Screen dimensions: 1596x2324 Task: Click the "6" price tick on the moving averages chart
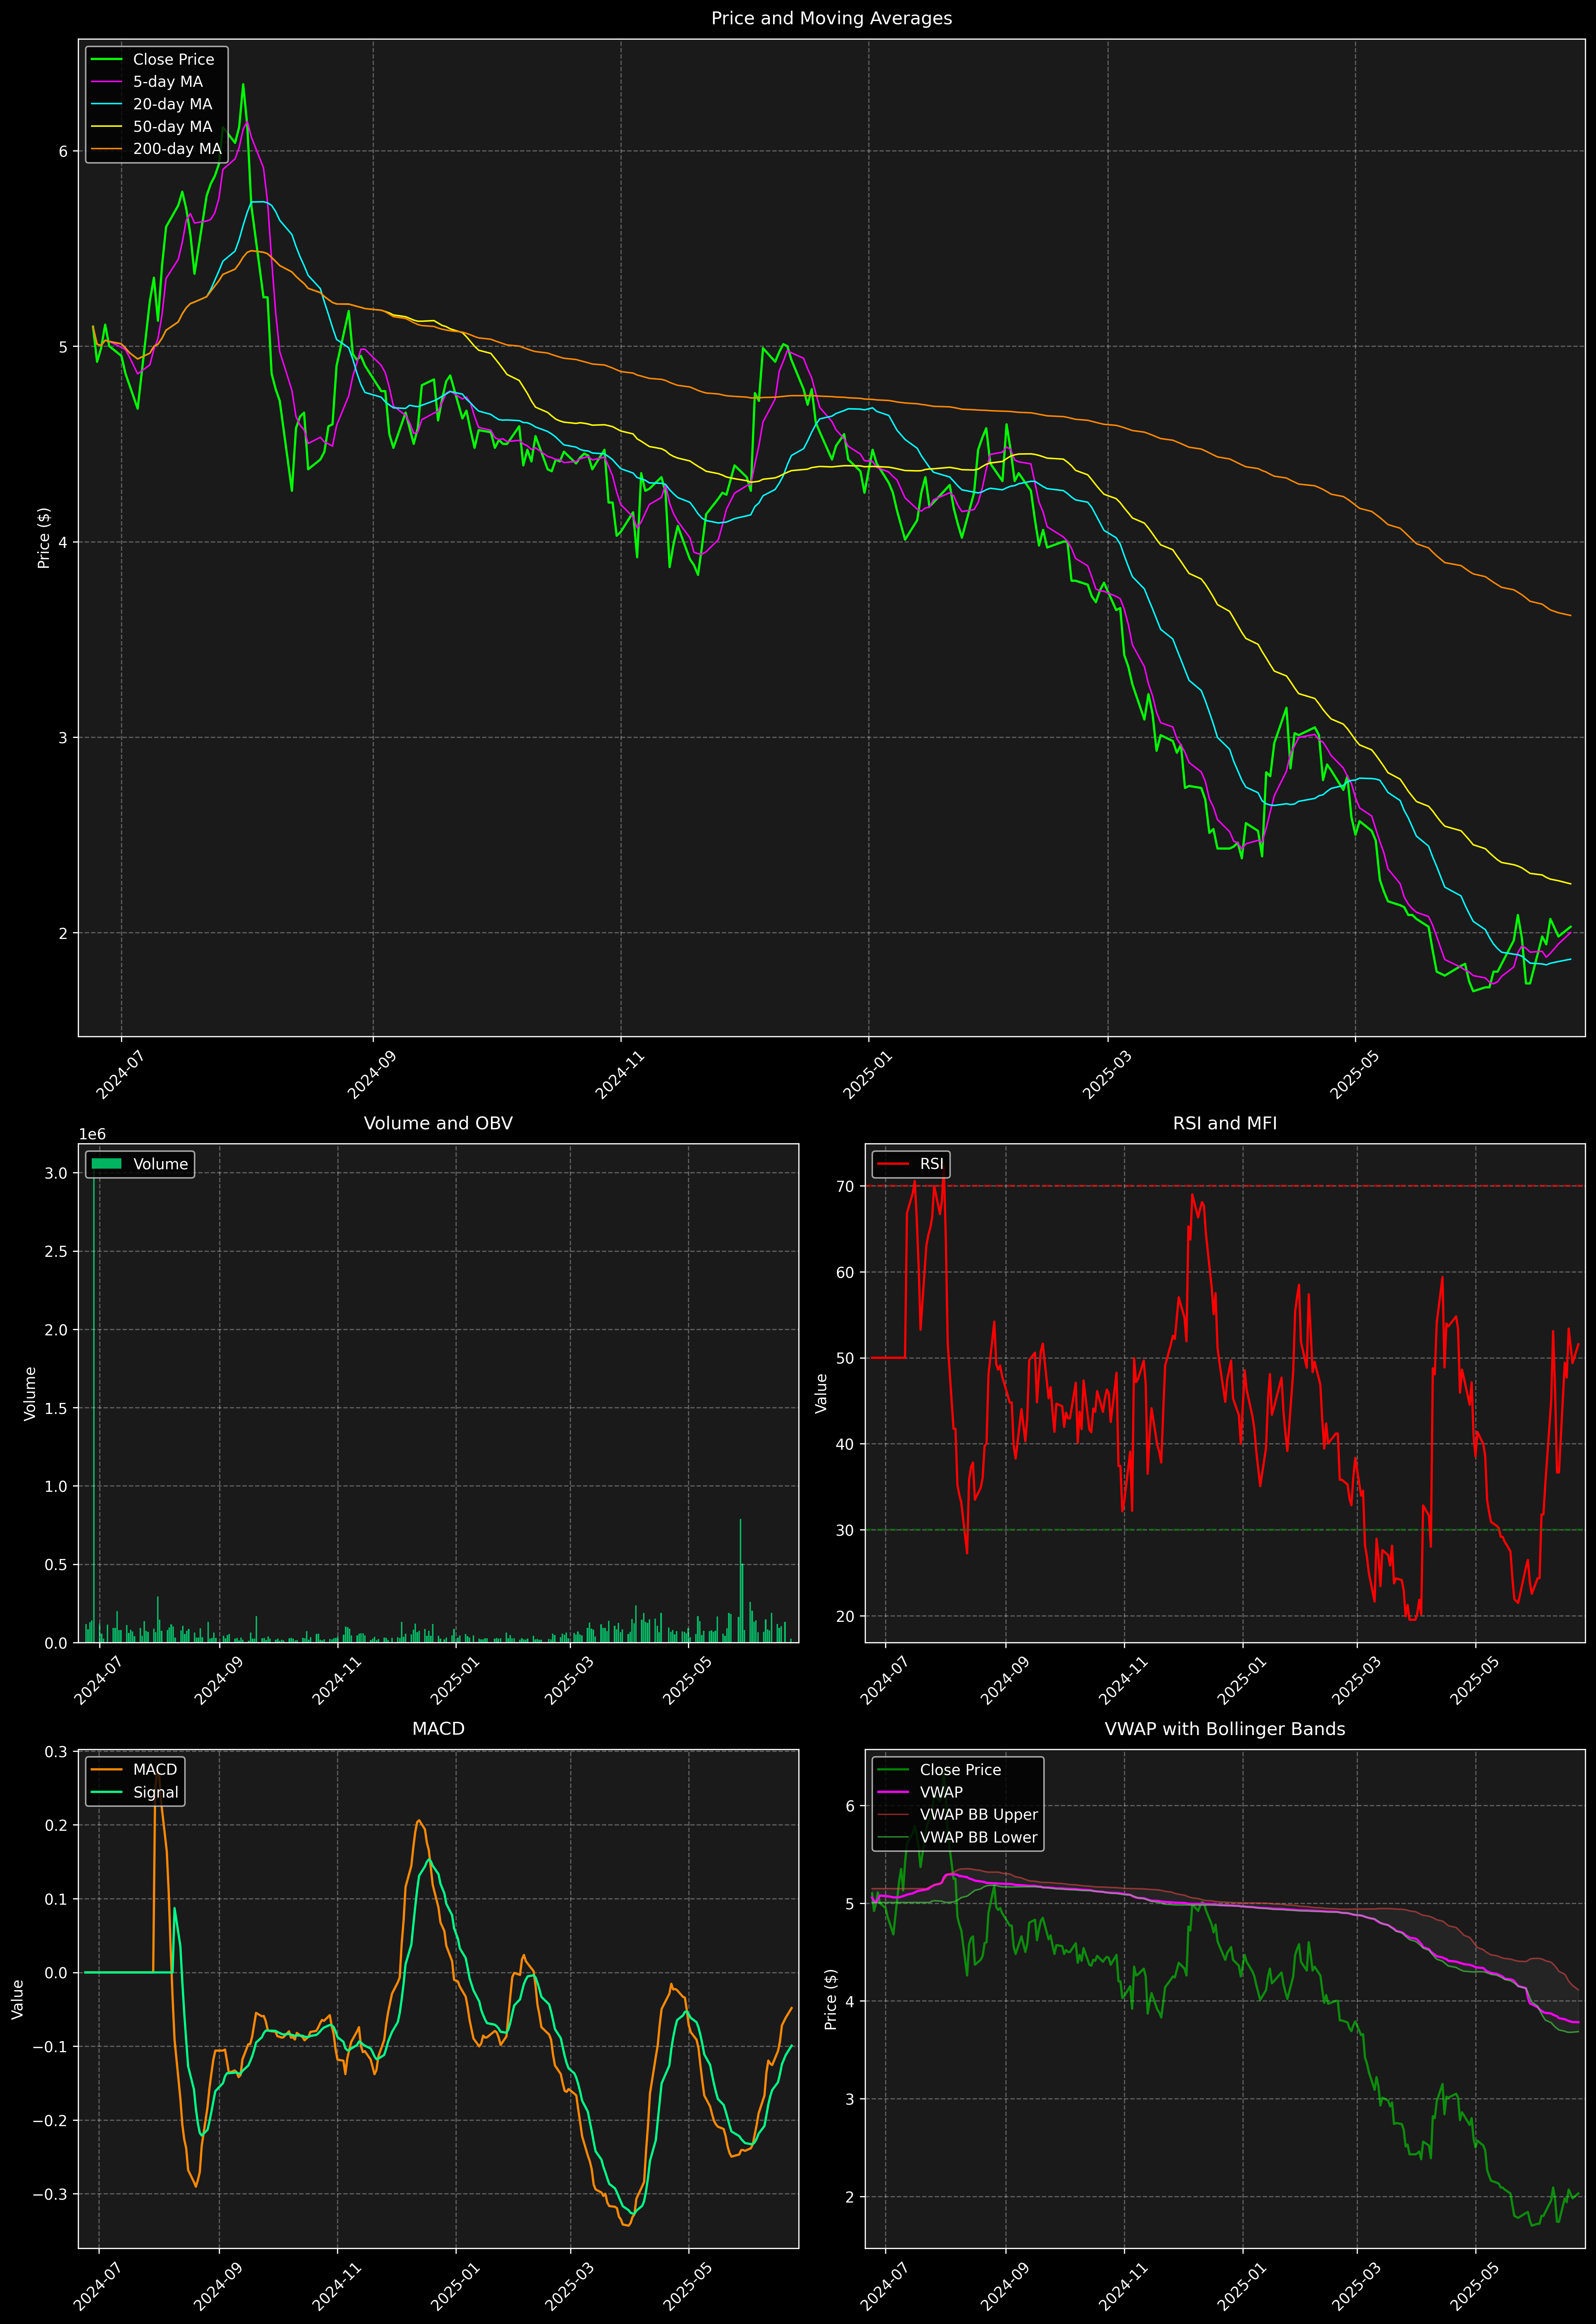point(63,151)
